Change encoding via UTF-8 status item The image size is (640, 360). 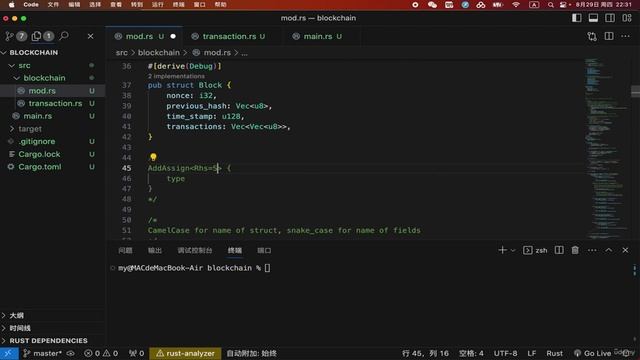[505, 353]
